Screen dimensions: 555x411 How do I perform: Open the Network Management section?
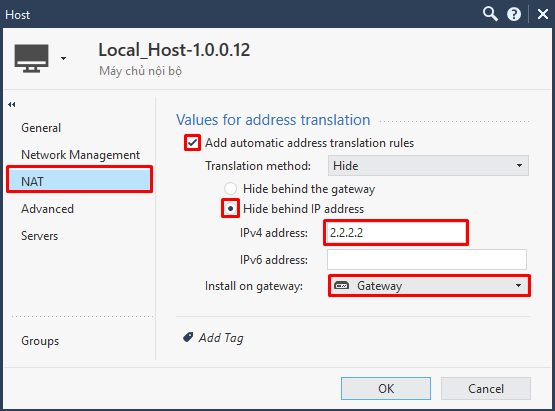coord(80,155)
